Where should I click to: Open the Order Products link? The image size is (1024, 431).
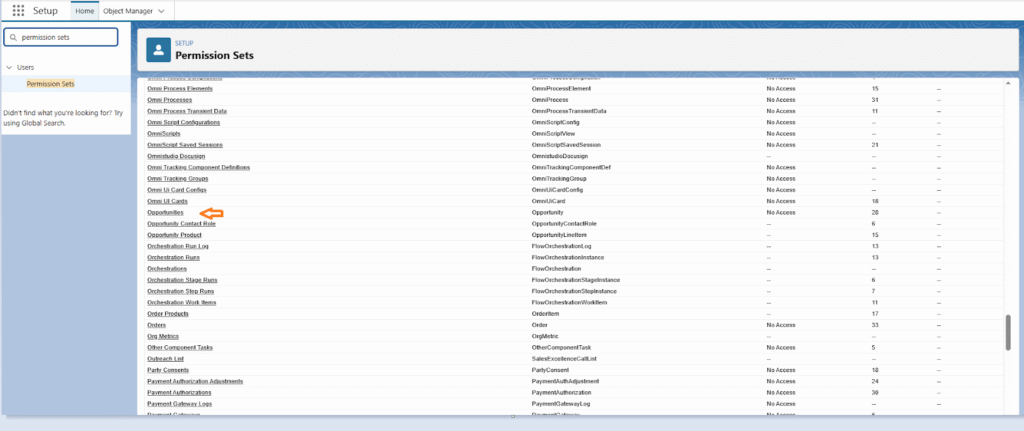[x=168, y=314]
